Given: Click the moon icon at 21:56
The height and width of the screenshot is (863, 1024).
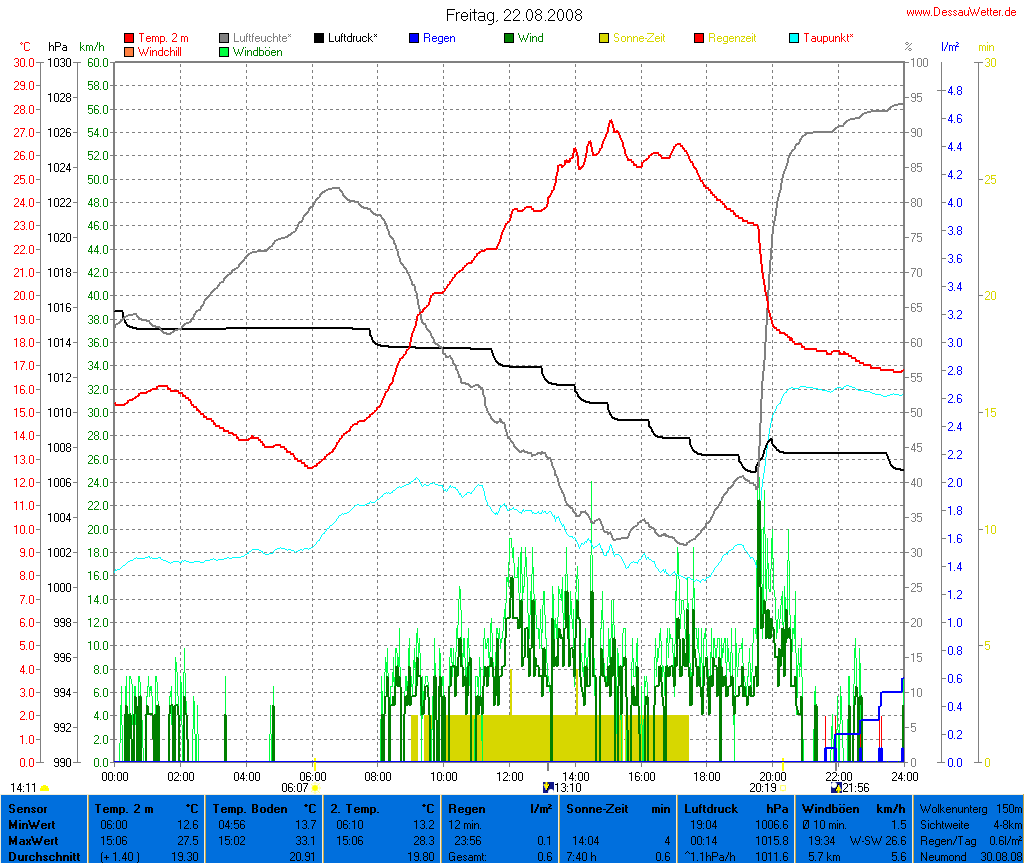Looking at the screenshot, I should (835, 788).
